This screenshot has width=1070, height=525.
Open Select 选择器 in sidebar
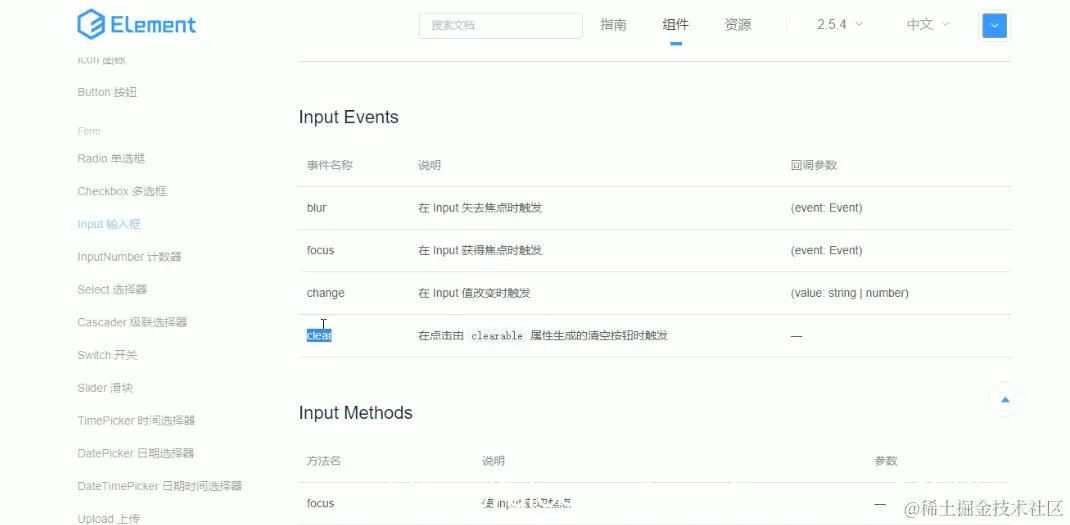(112, 289)
